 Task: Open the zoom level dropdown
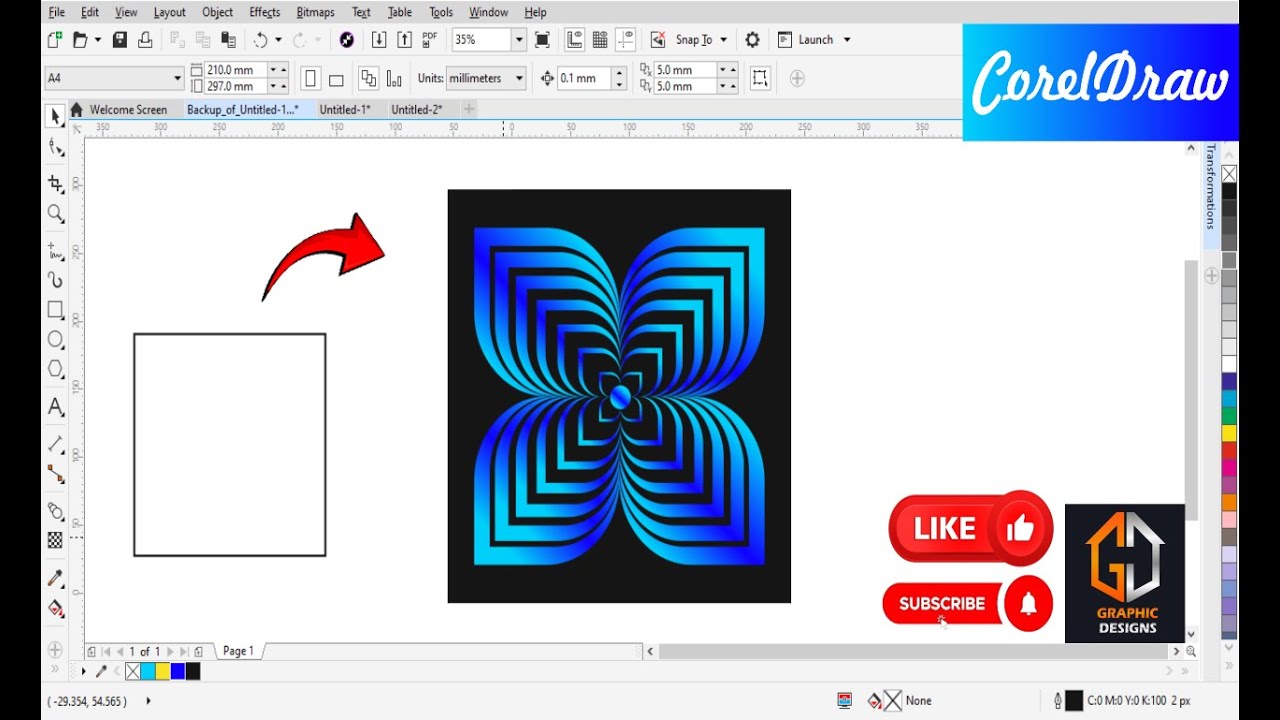tap(518, 40)
